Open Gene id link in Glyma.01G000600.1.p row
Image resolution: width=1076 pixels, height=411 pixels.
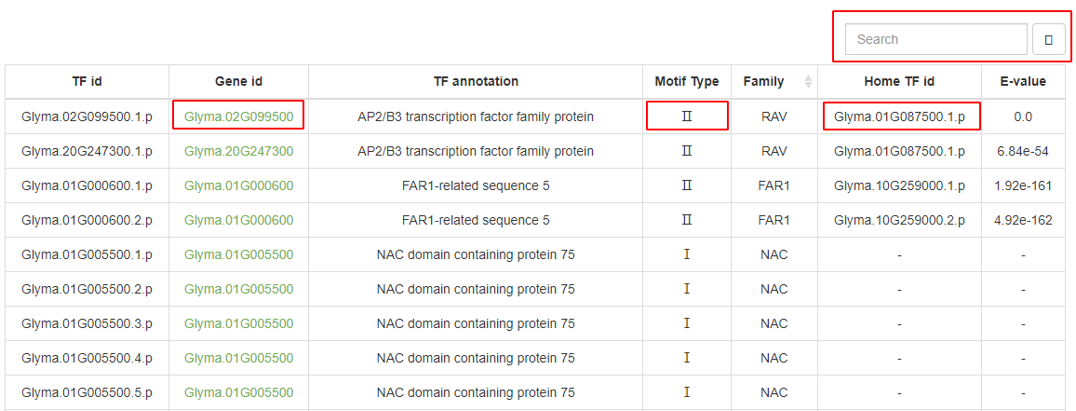click(239, 186)
